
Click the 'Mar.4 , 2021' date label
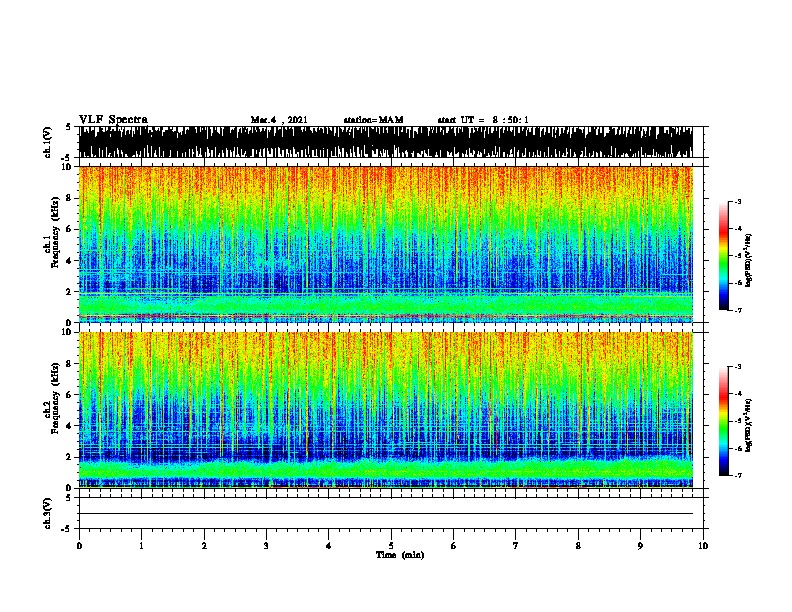tap(279, 120)
